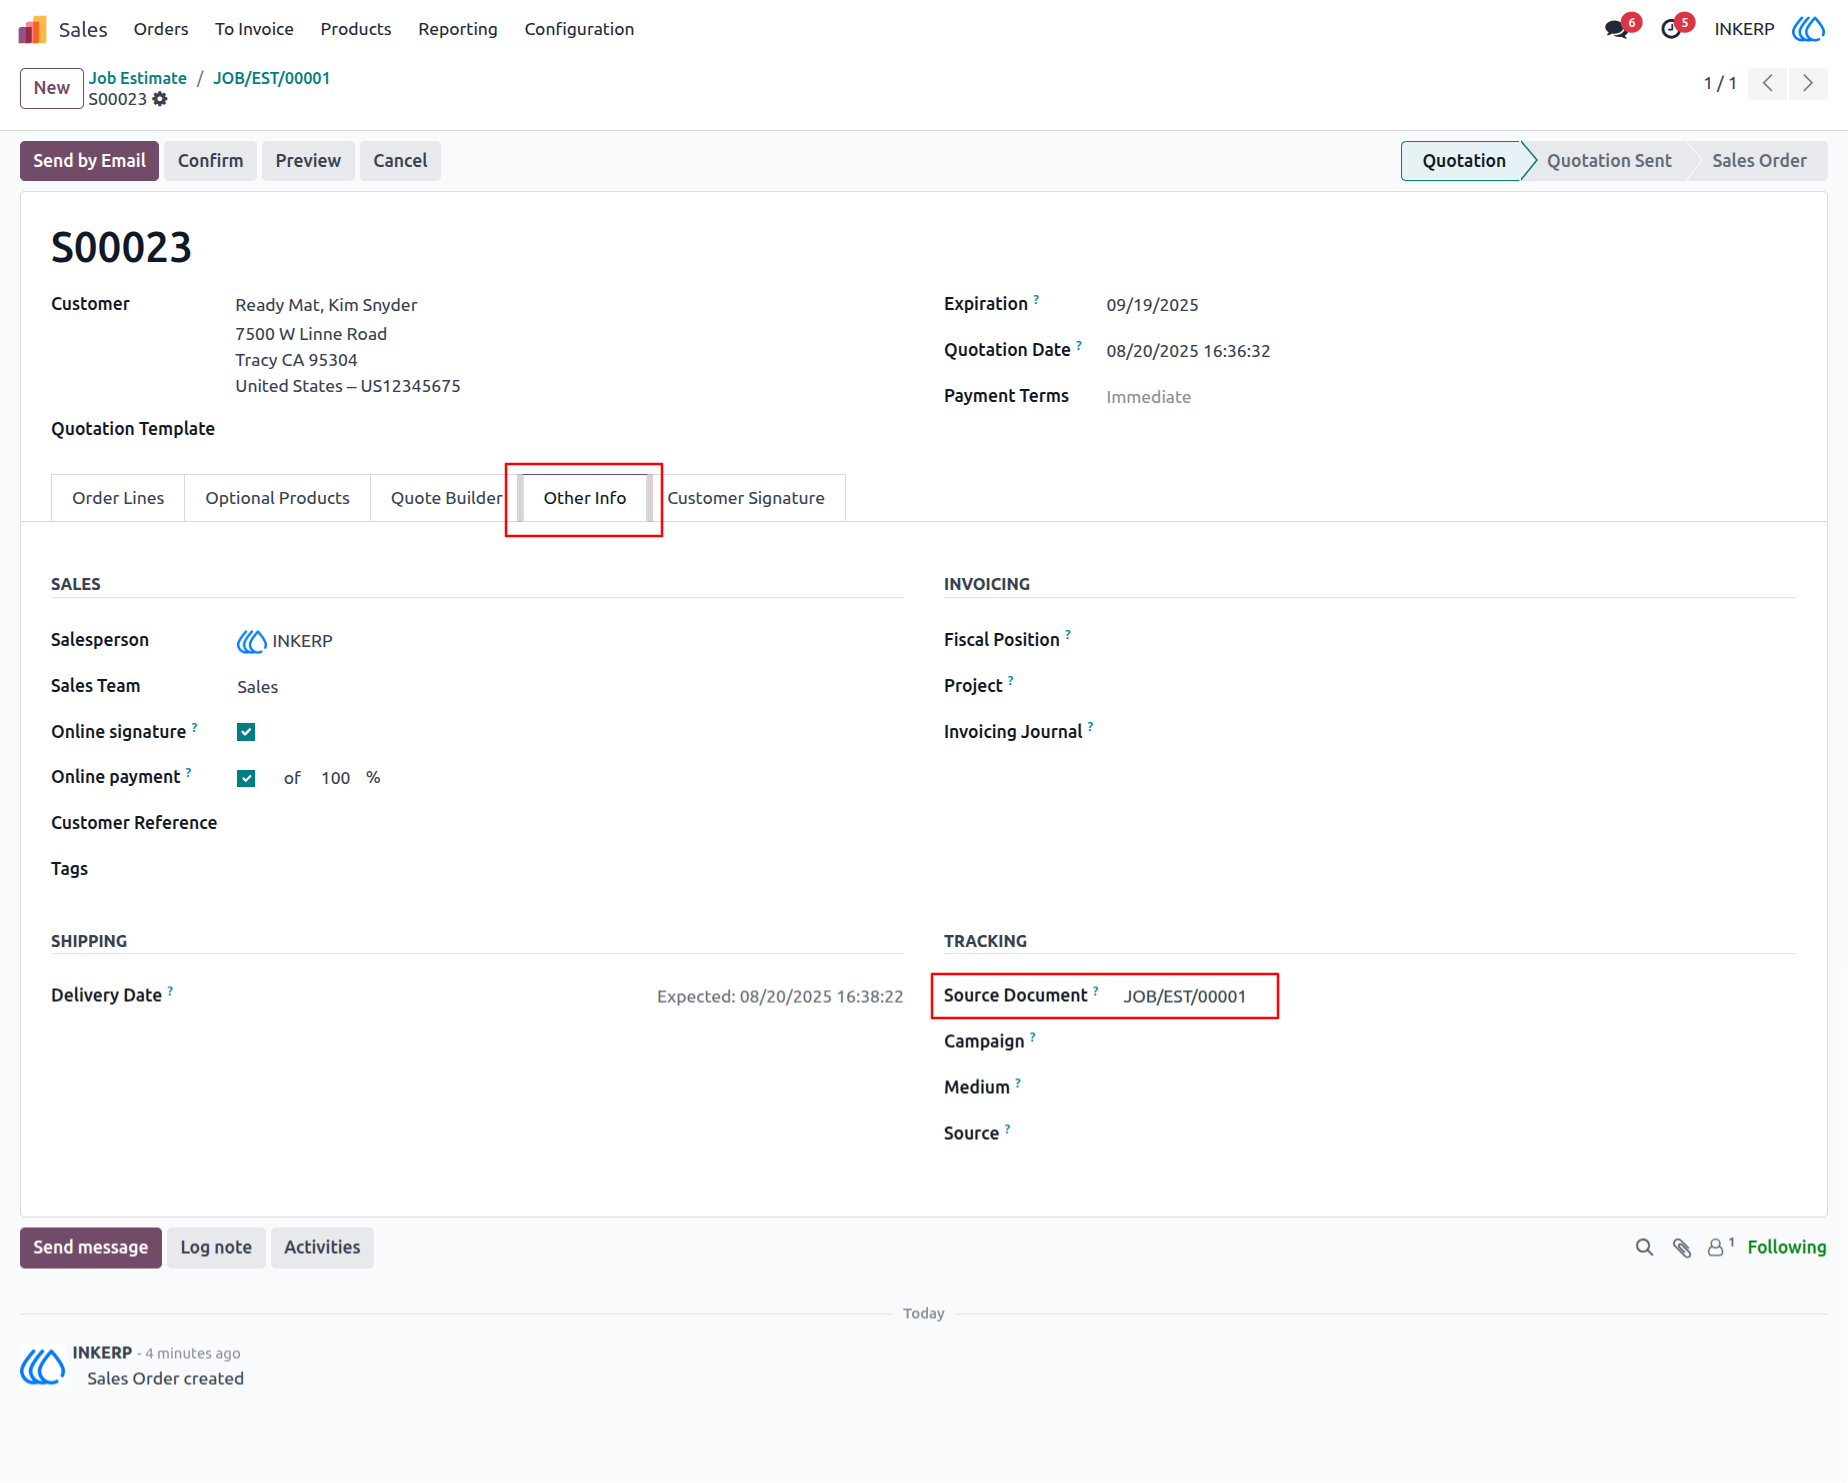Open the activities clock icon
The image size is (1848, 1483).
[1671, 29]
